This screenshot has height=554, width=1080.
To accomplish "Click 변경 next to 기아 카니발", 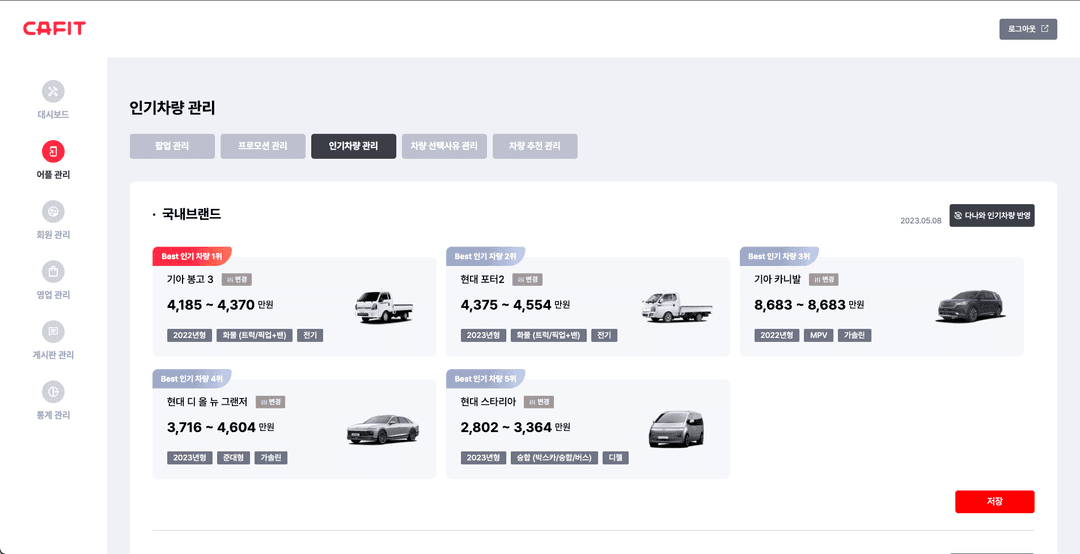I will point(824,279).
